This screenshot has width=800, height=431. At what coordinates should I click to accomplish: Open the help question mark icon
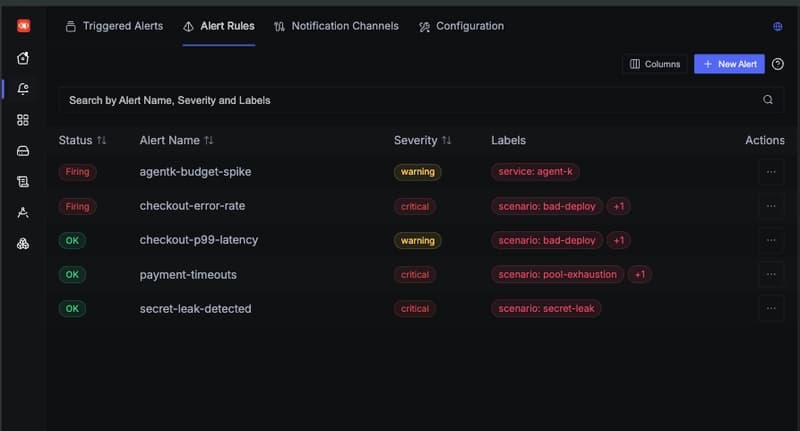pos(778,64)
